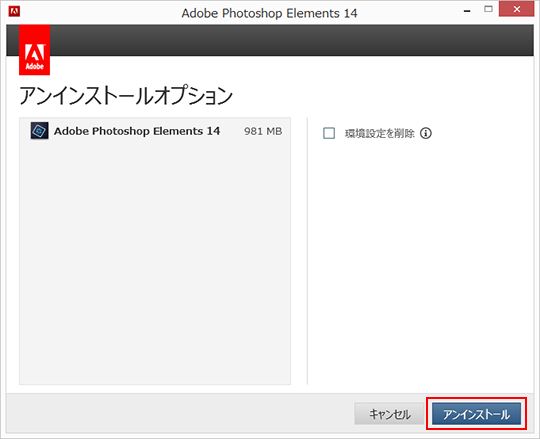Open the info icon beside 環境設定を削除

point(426,133)
